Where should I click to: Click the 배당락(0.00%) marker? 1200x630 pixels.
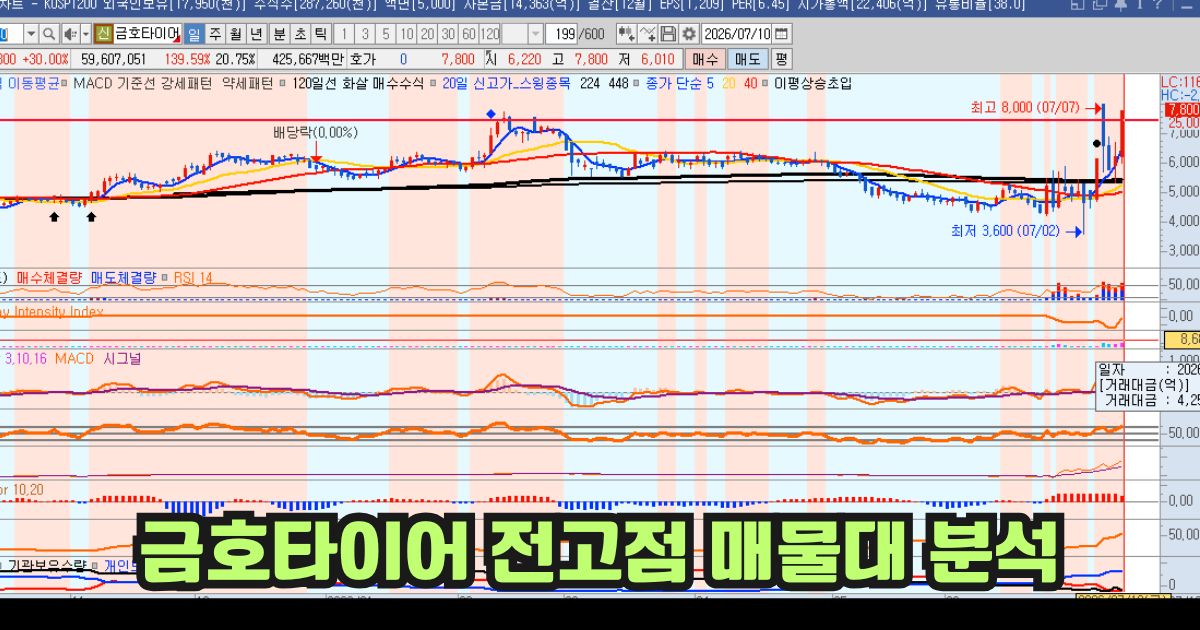[x=315, y=132]
